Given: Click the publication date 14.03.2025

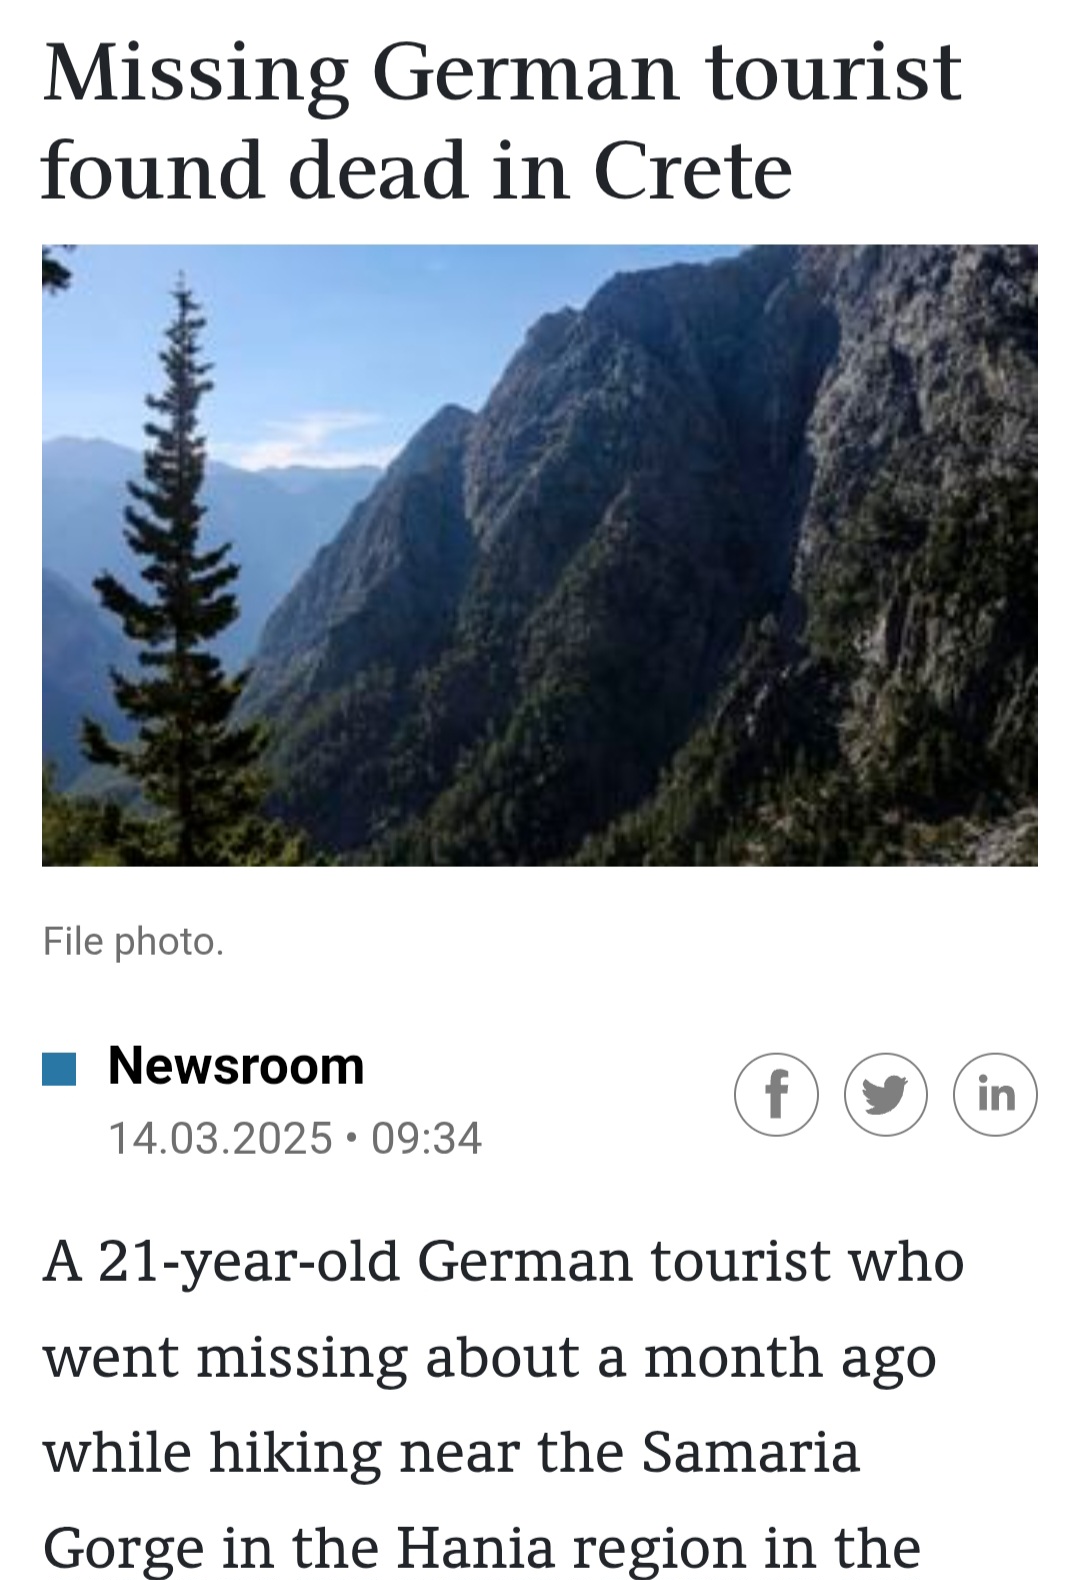Looking at the screenshot, I should (220, 1138).
